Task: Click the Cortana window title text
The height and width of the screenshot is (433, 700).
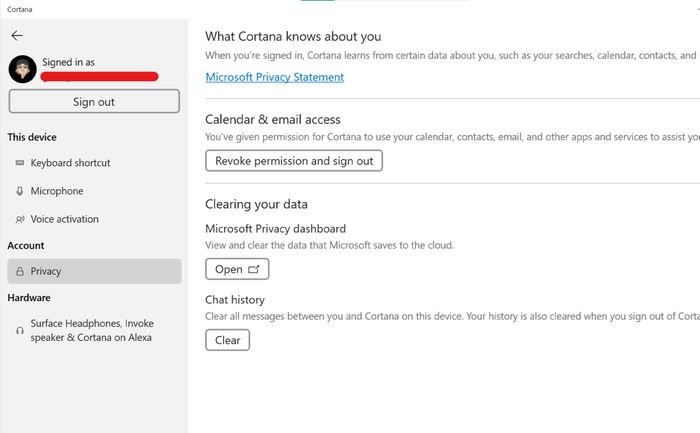Action: [22, 7]
